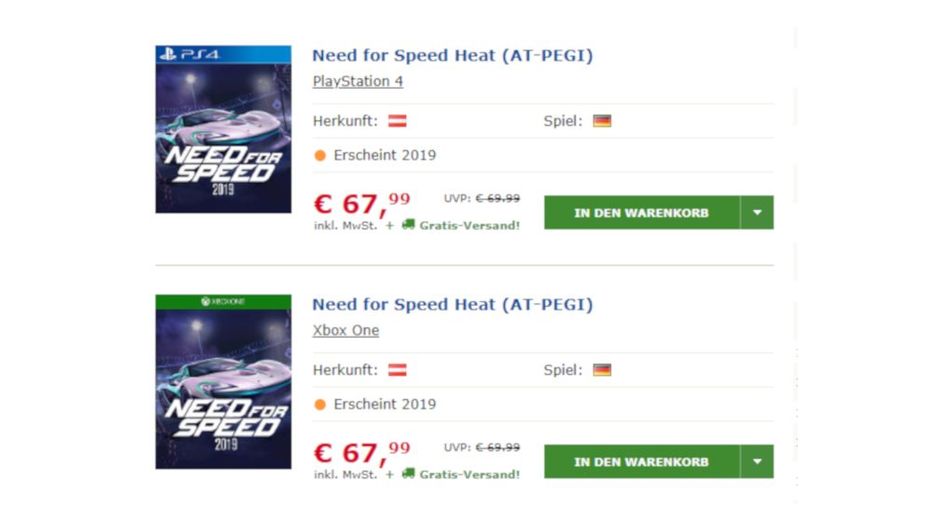Click the delivery truck icon for the Xbox One game
The image size is (940, 530).
408,474
